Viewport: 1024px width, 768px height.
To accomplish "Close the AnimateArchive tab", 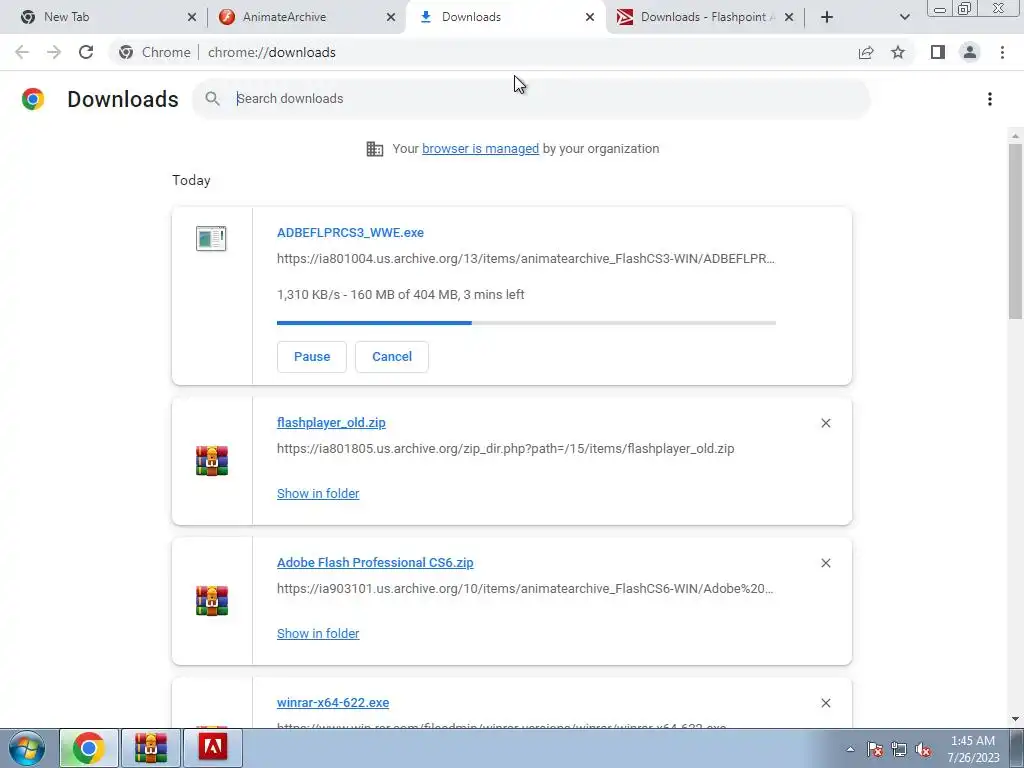I will pyautogui.click(x=391, y=17).
